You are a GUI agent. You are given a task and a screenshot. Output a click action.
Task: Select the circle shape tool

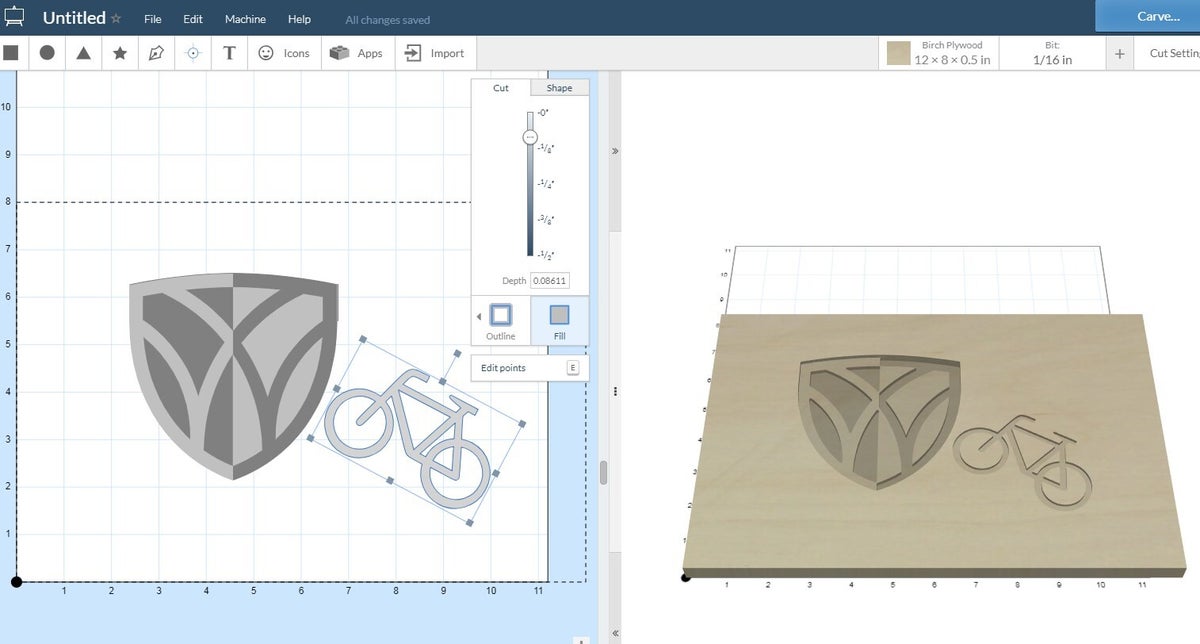(47, 53)
